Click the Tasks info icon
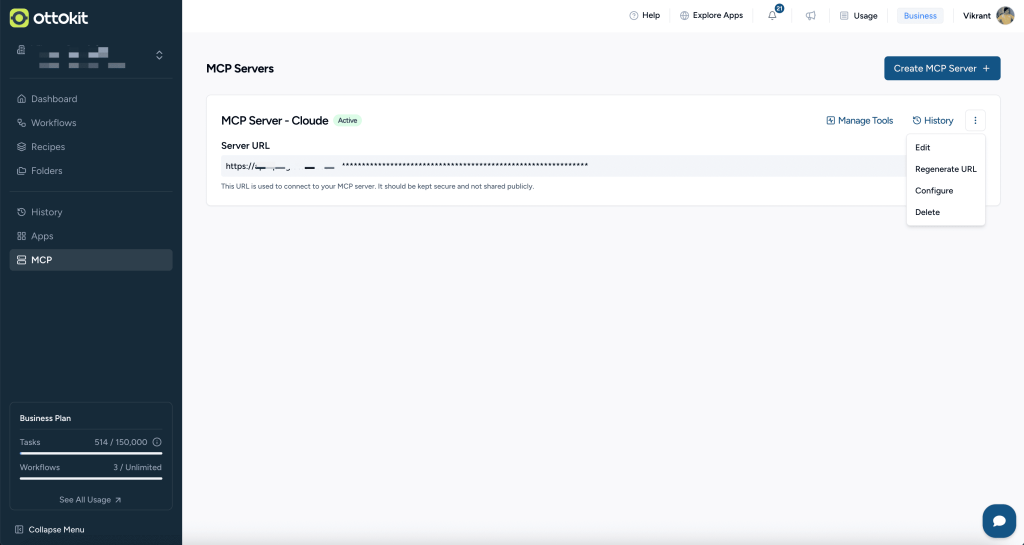 (x=157, y=442)
